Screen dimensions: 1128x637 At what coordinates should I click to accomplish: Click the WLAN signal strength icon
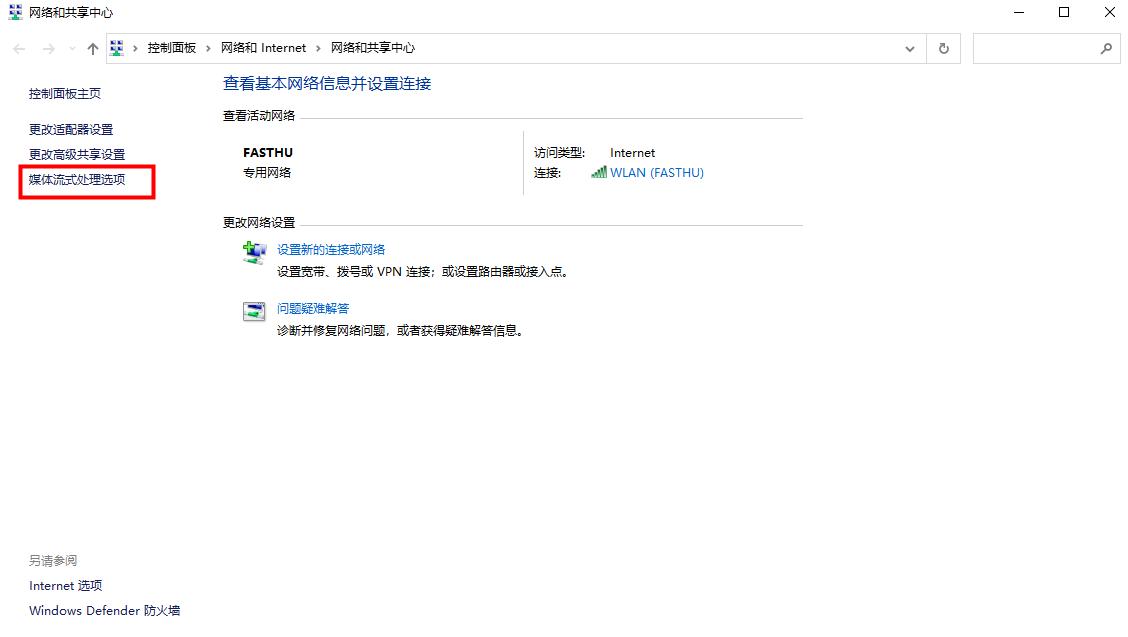click(601, 172)
